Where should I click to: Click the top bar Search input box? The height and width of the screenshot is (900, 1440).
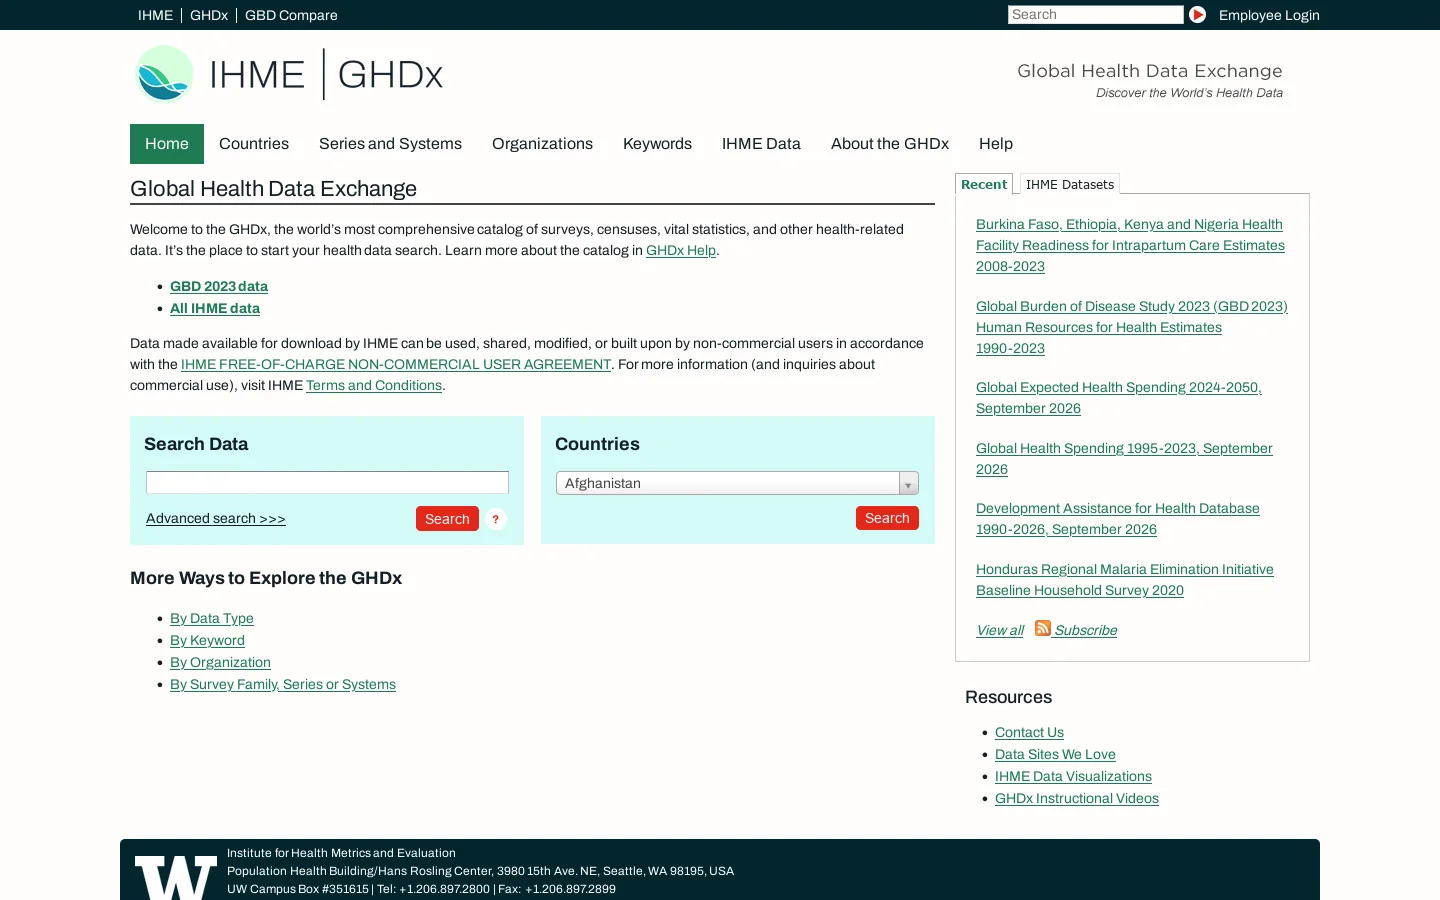coord(1095,15)
